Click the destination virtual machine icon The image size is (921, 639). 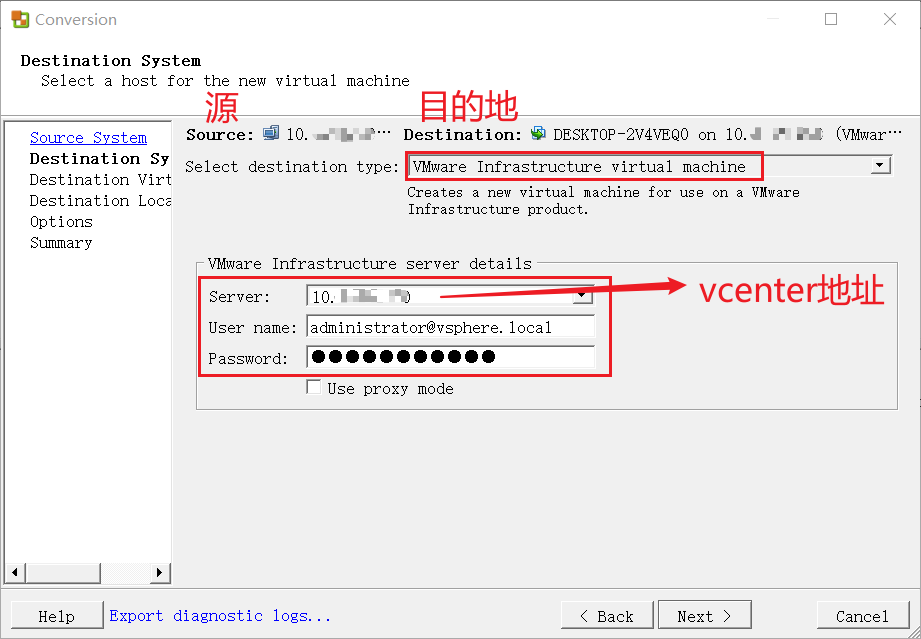(537, 133)
